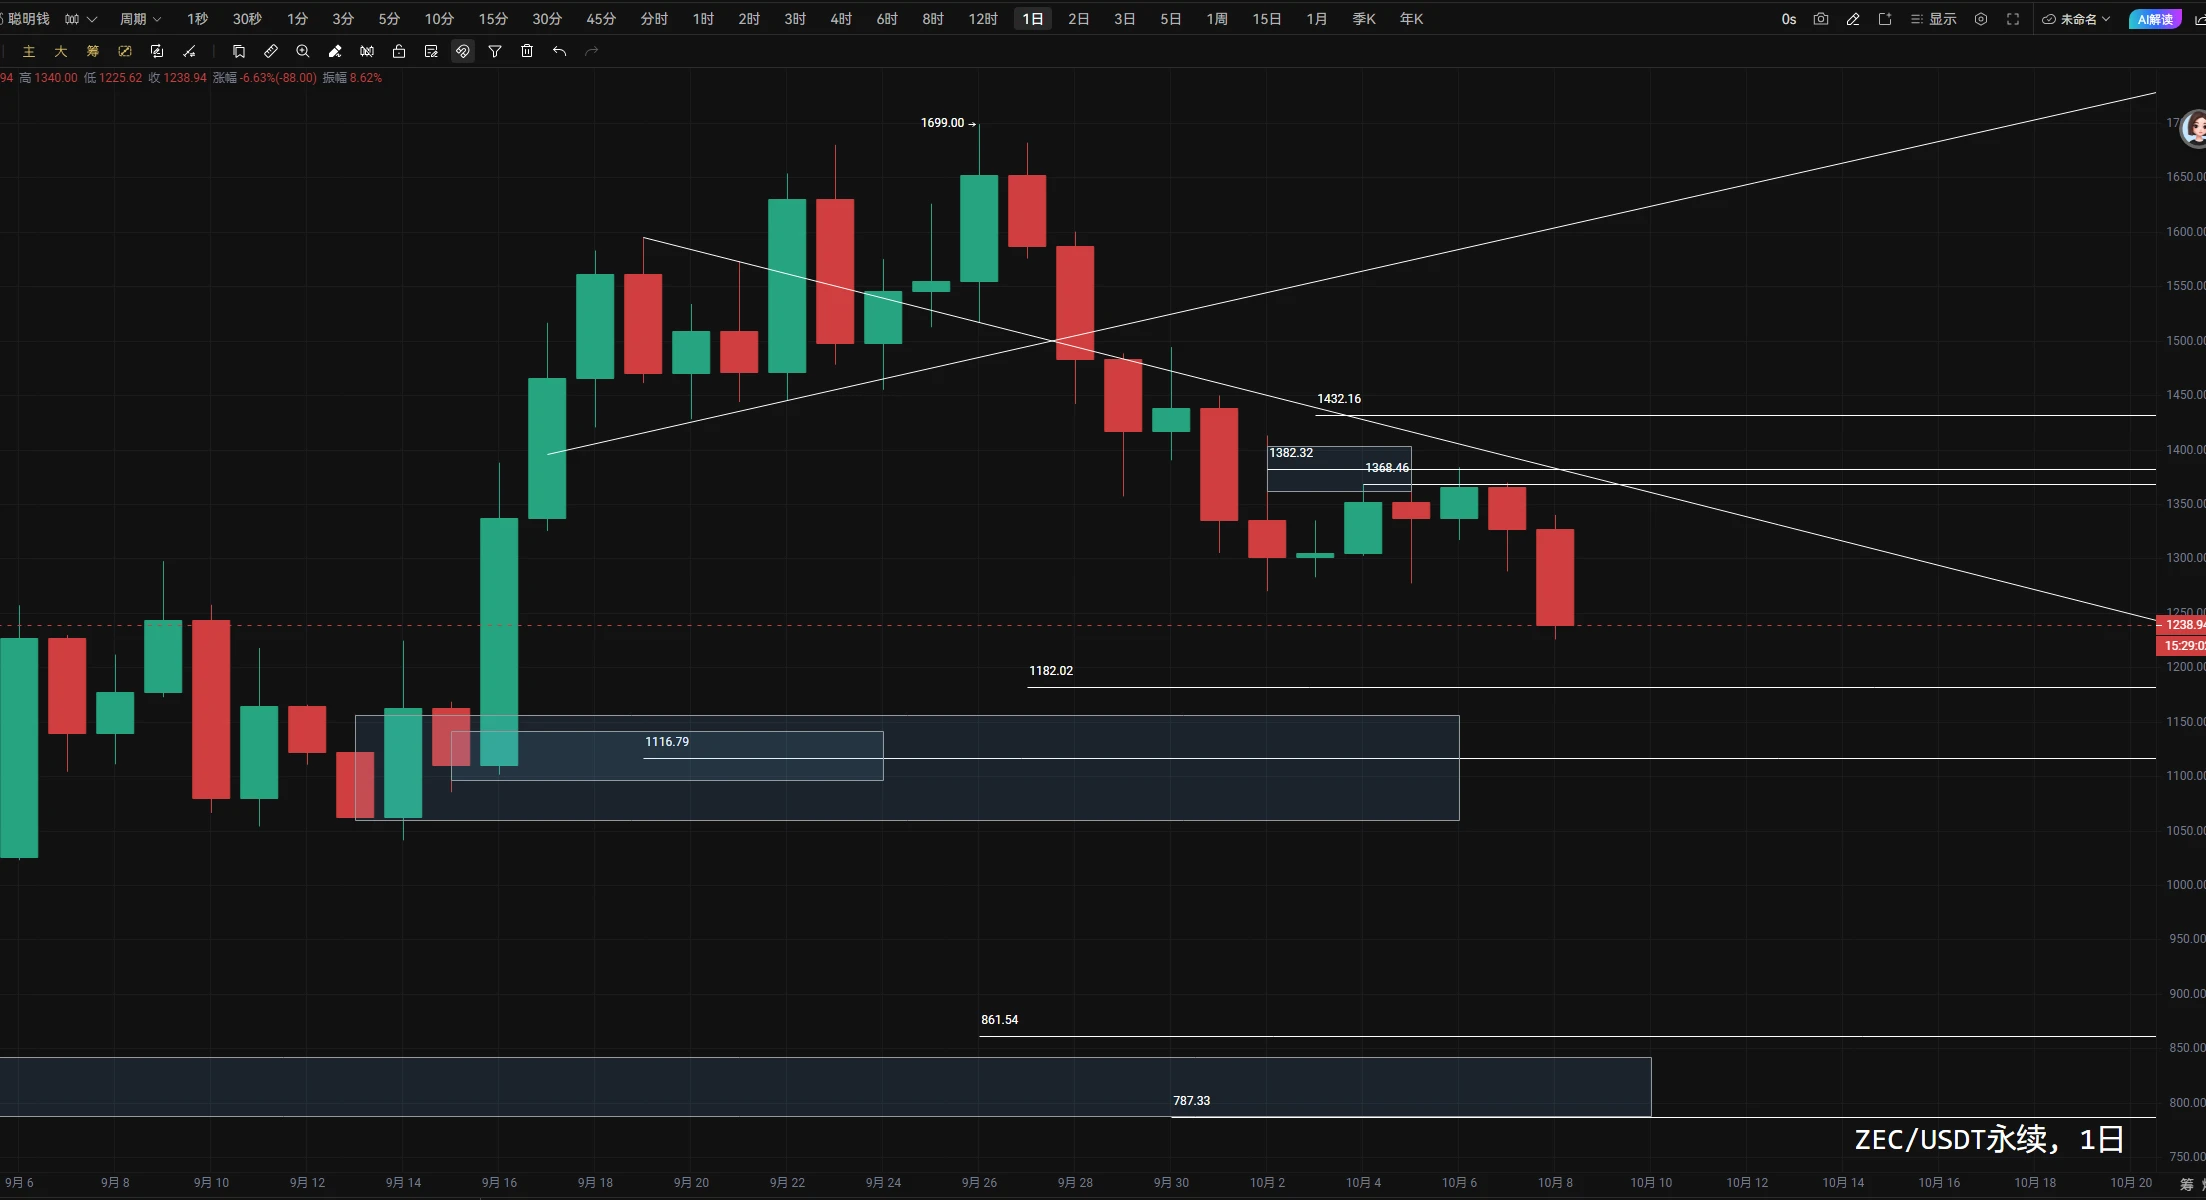
Task: Click the user avatar at right edge
Action: [2195, 128]
